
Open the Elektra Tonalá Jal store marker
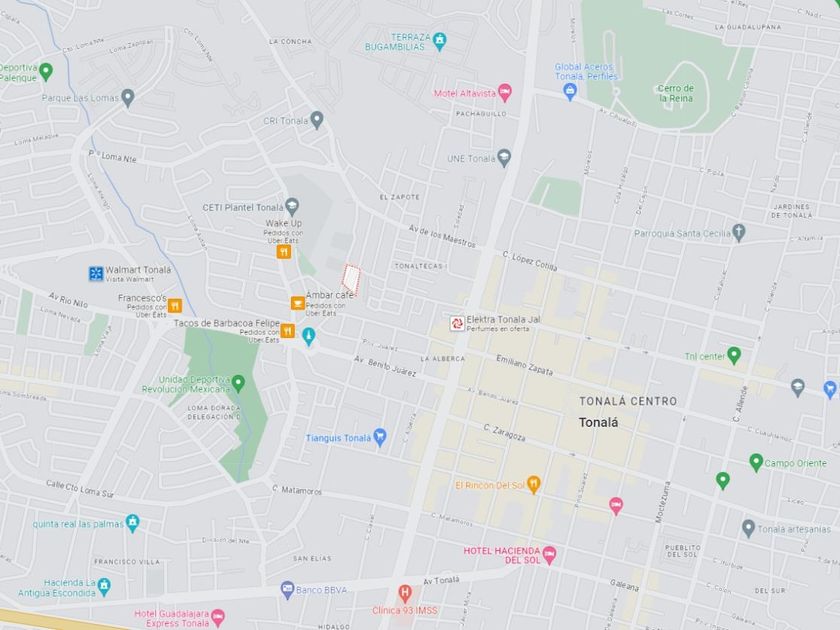pos(457,324)
